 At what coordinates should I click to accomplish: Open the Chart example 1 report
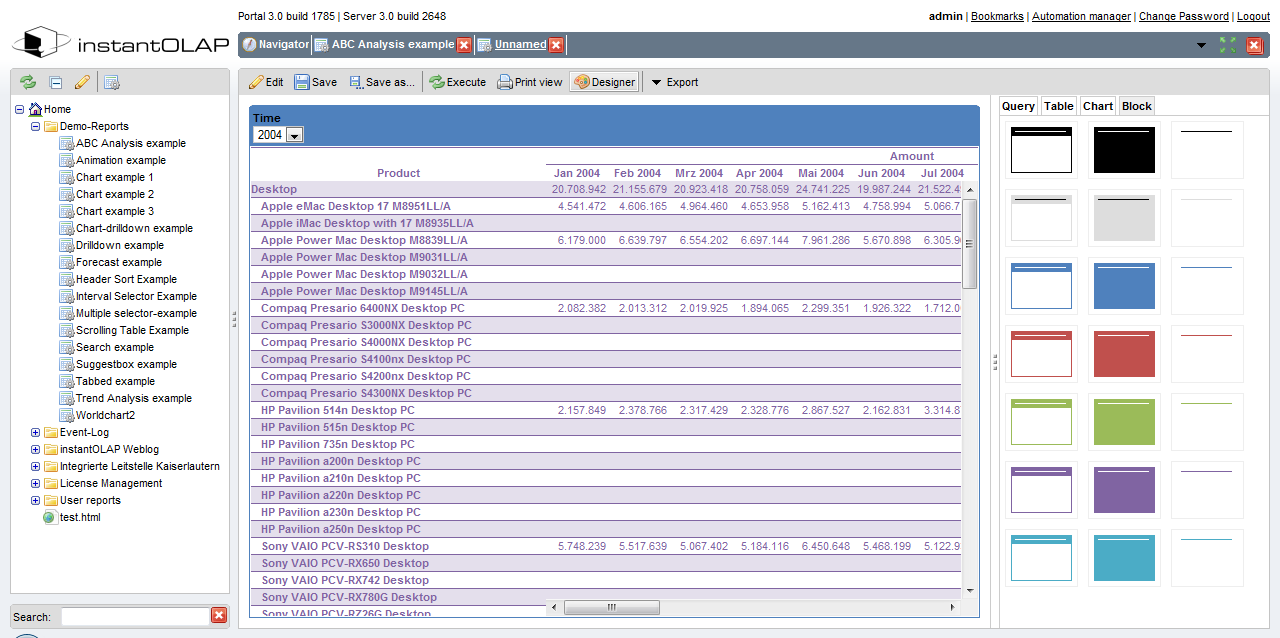[x=115, y=177]
